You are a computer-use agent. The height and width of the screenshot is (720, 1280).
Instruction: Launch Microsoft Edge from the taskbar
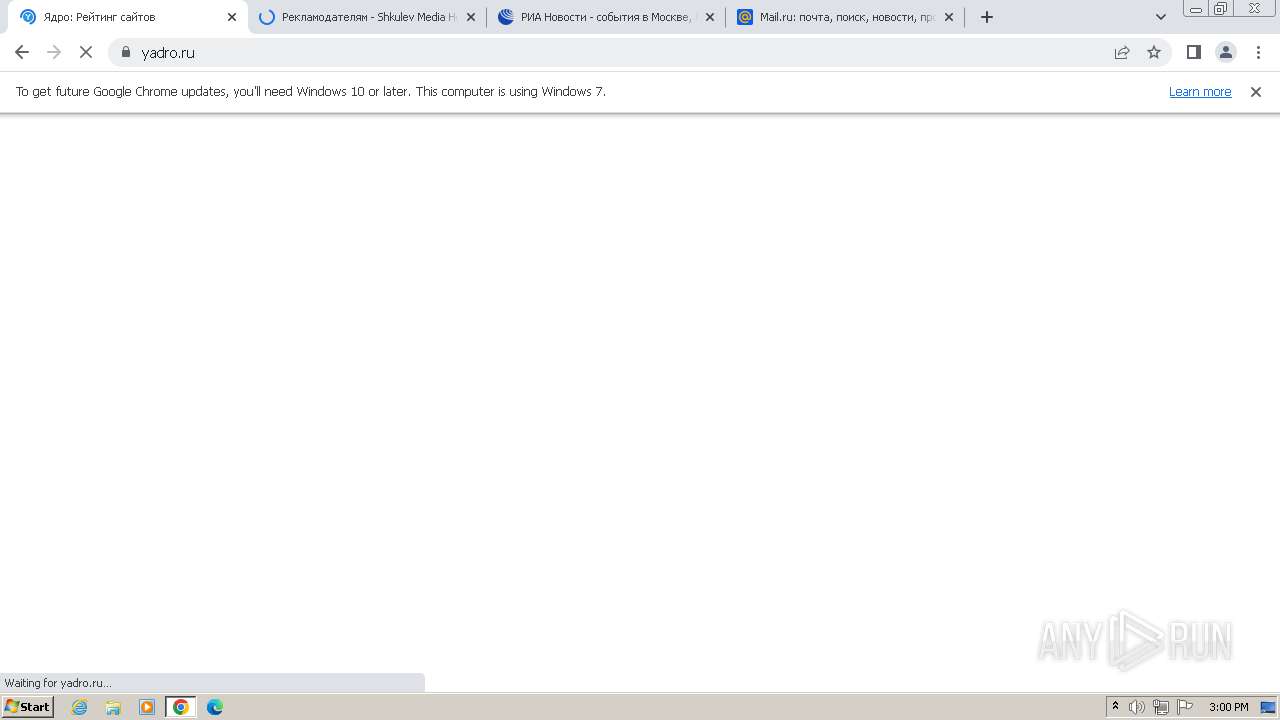click(215, 707)
